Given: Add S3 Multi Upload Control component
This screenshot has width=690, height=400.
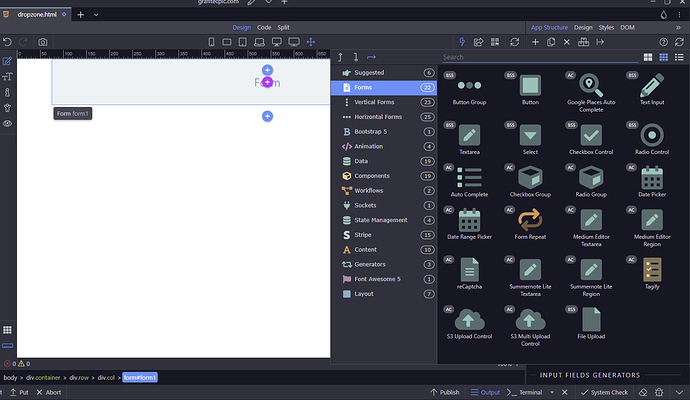Looking at the screenshot, I should click(530, 327).
